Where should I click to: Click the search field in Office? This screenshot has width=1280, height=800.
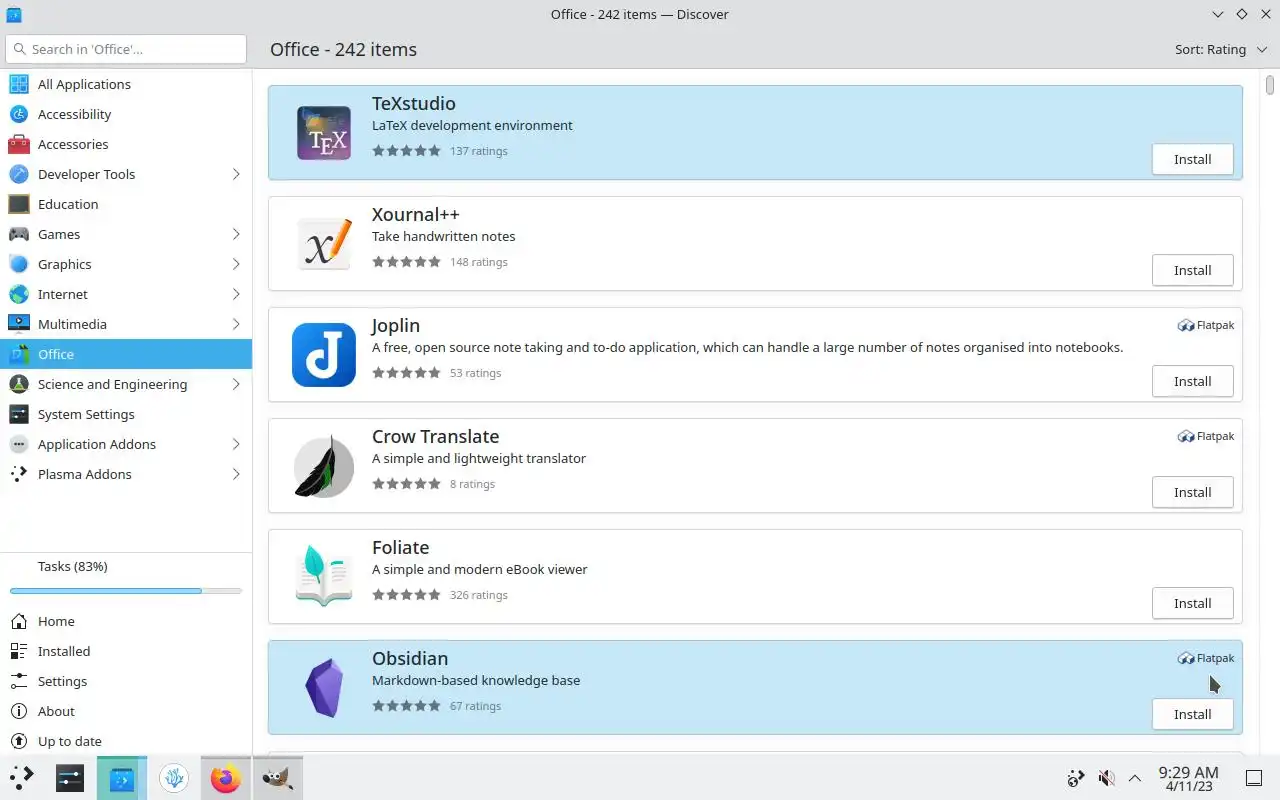click(126, 49)
